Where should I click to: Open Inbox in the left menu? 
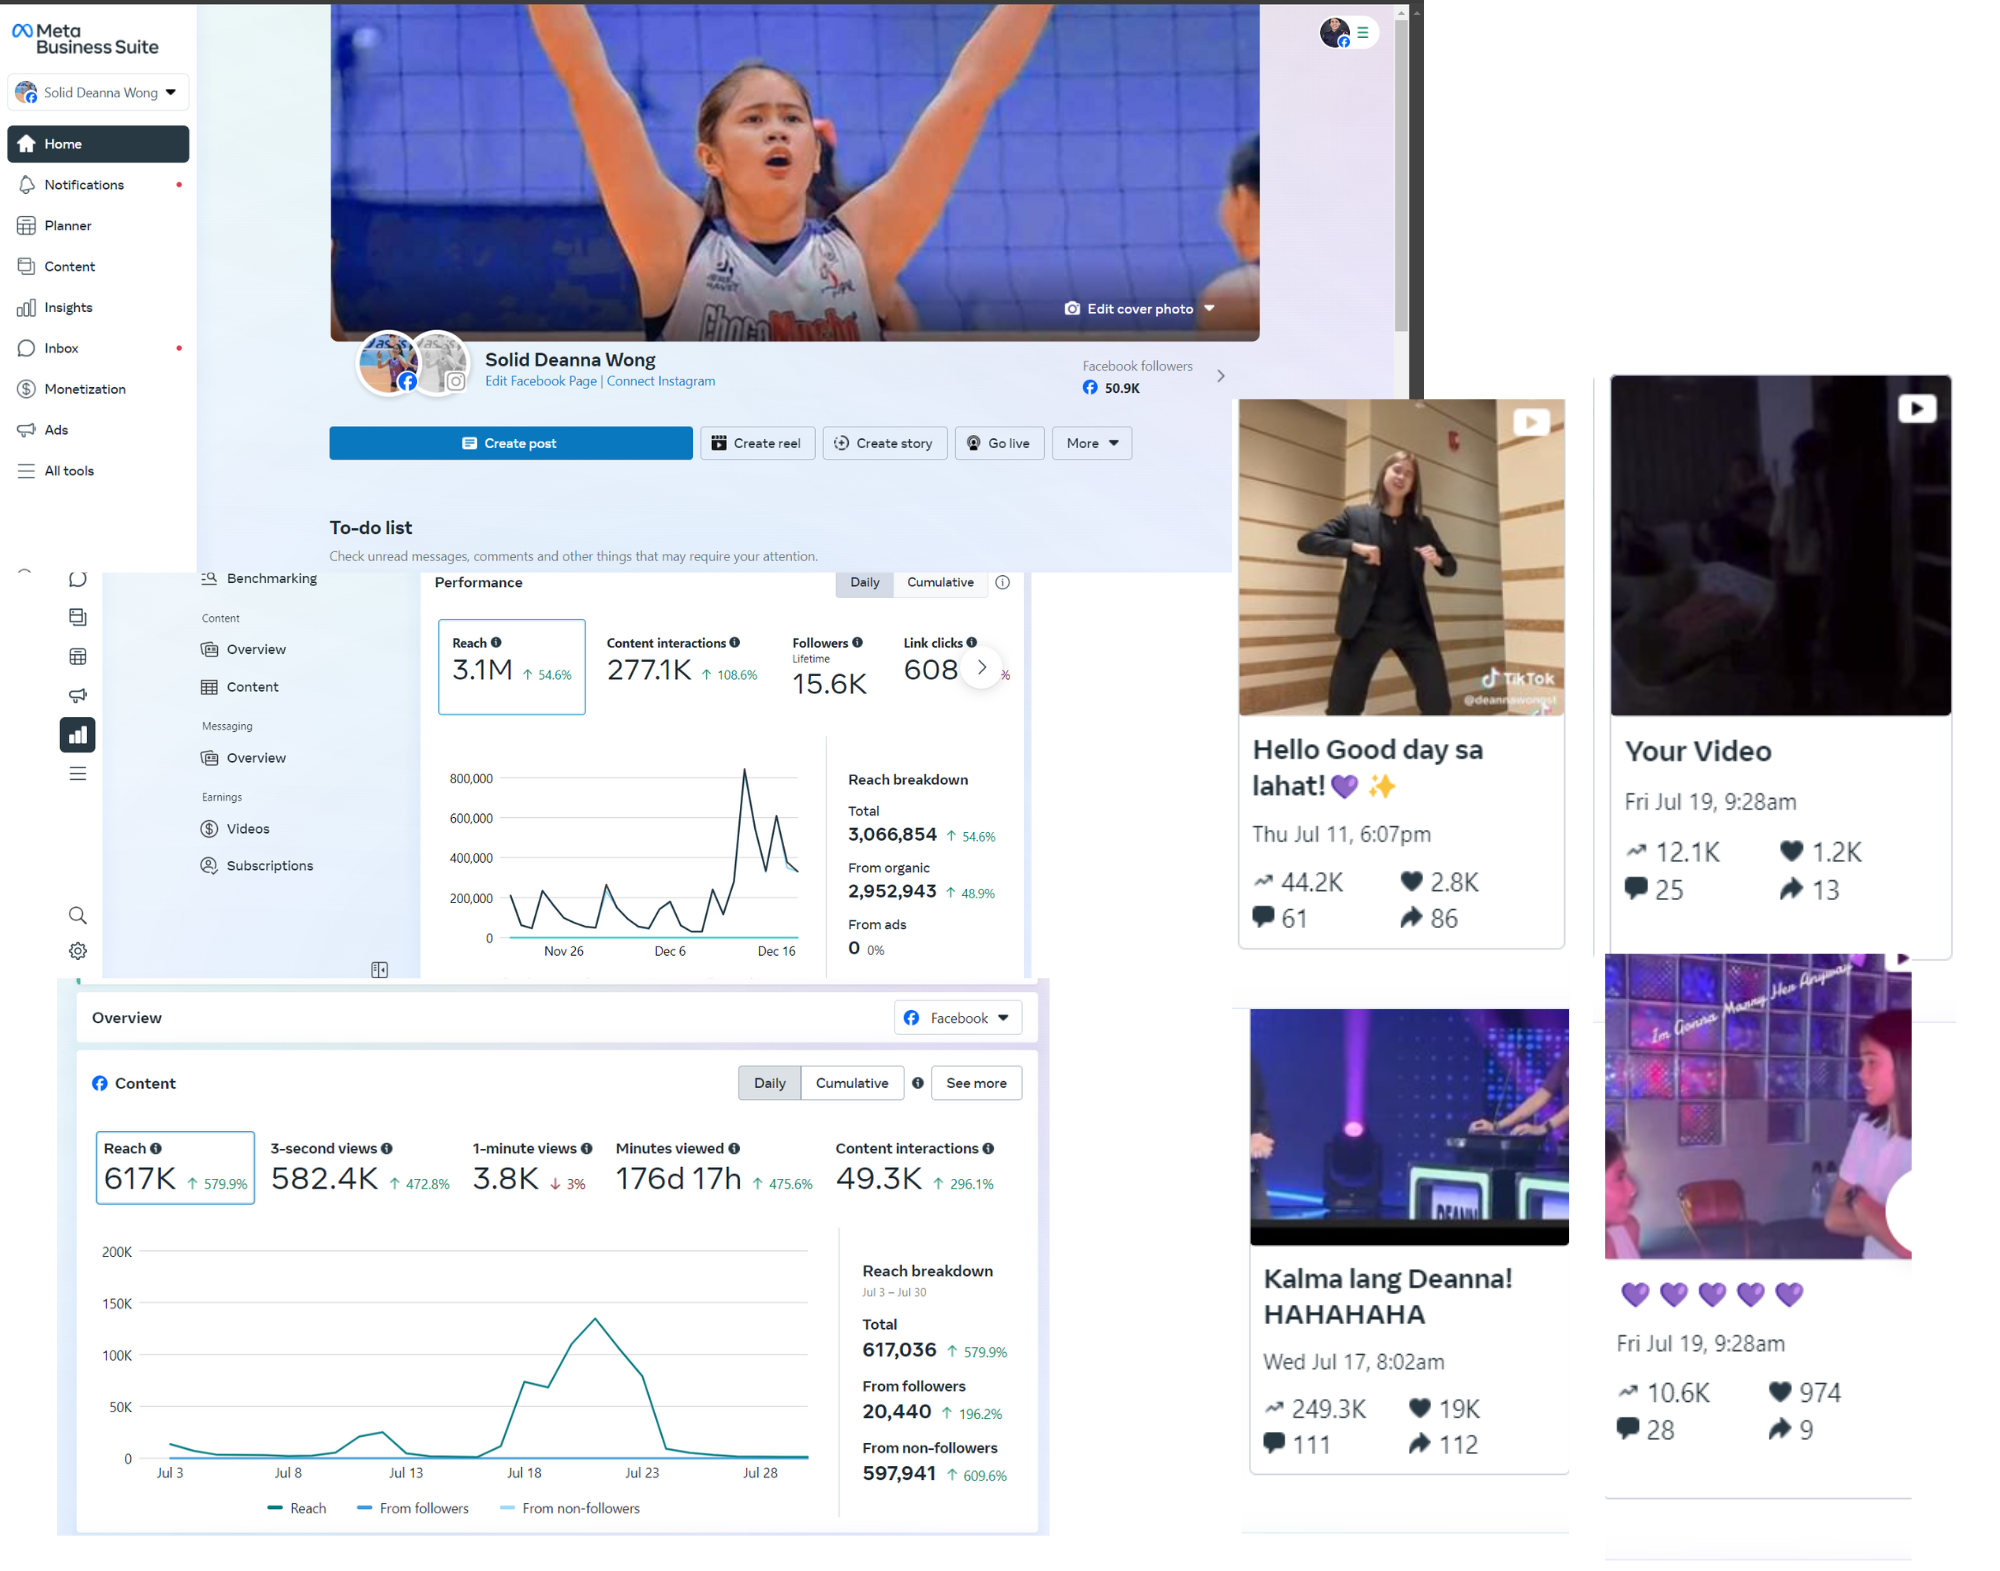click(x=61, y=349)
